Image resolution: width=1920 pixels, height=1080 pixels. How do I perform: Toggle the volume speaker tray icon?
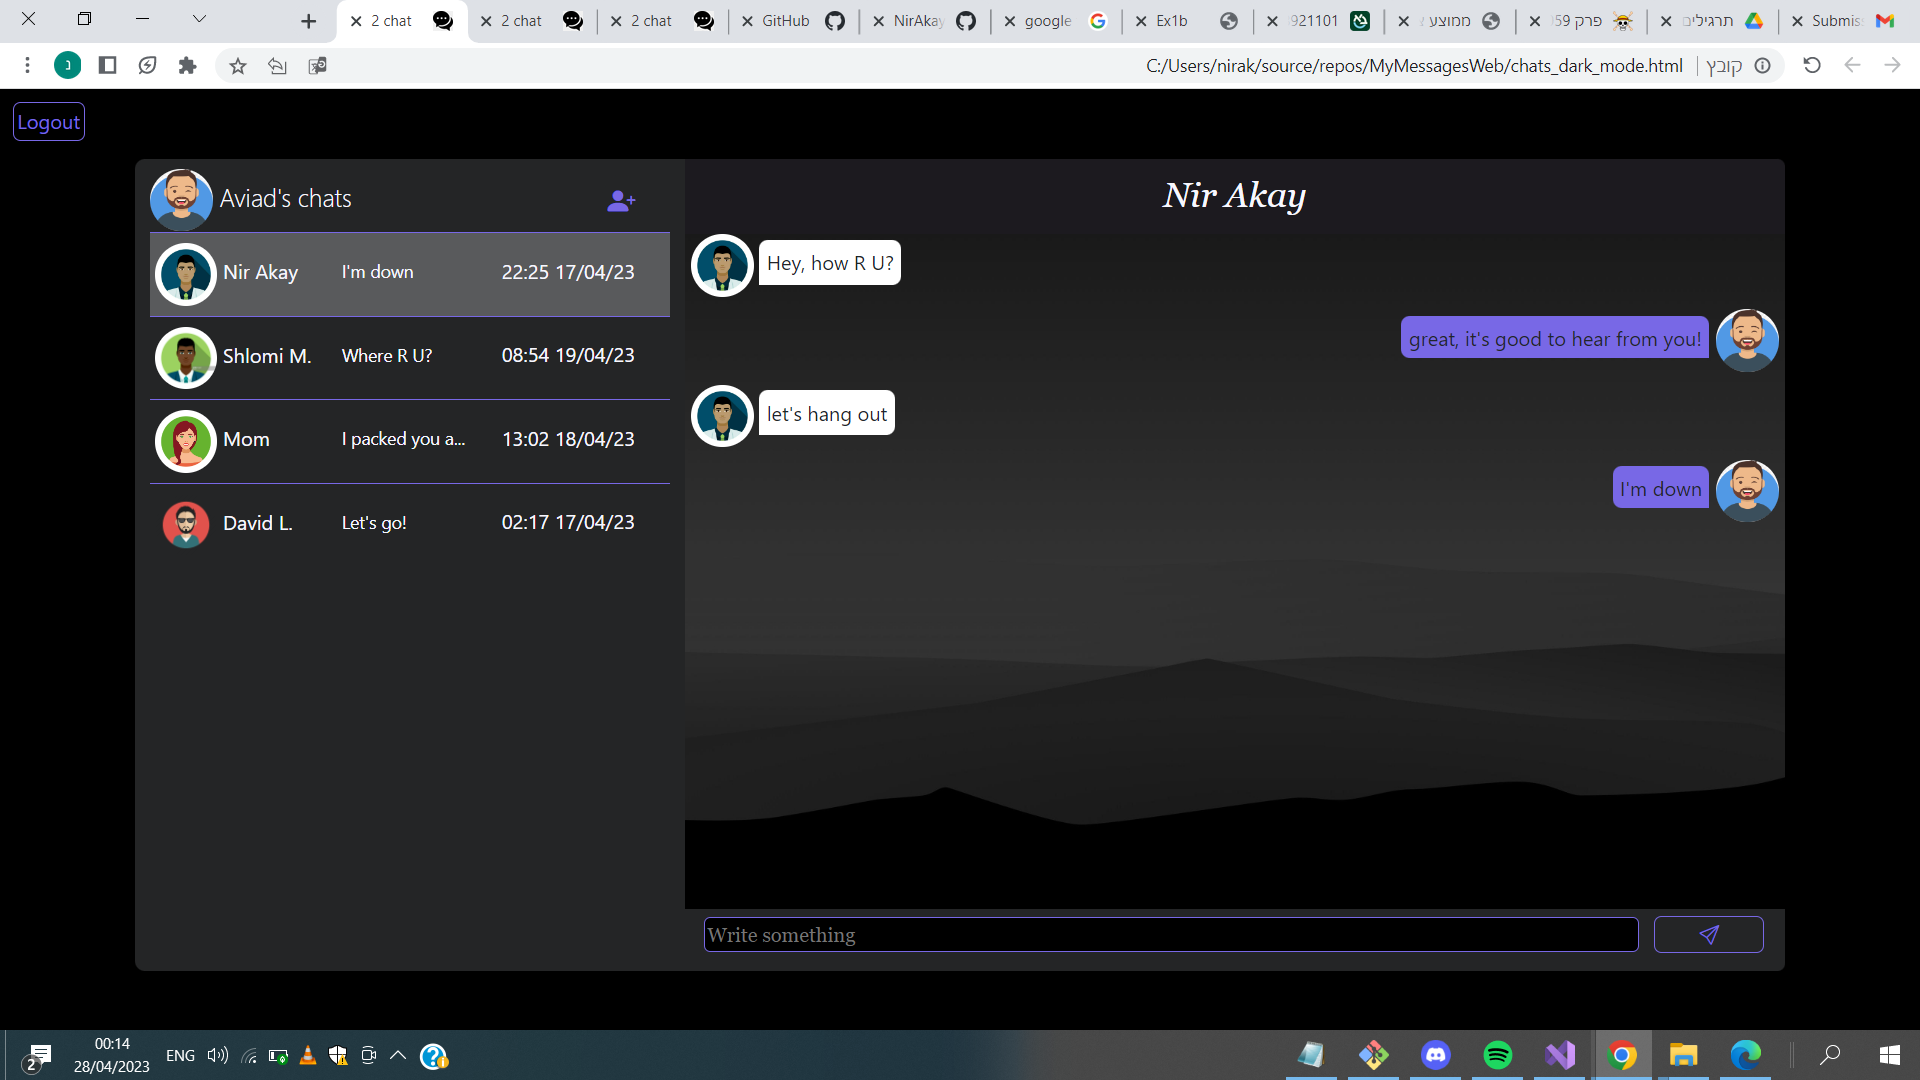coord(217,1056)
